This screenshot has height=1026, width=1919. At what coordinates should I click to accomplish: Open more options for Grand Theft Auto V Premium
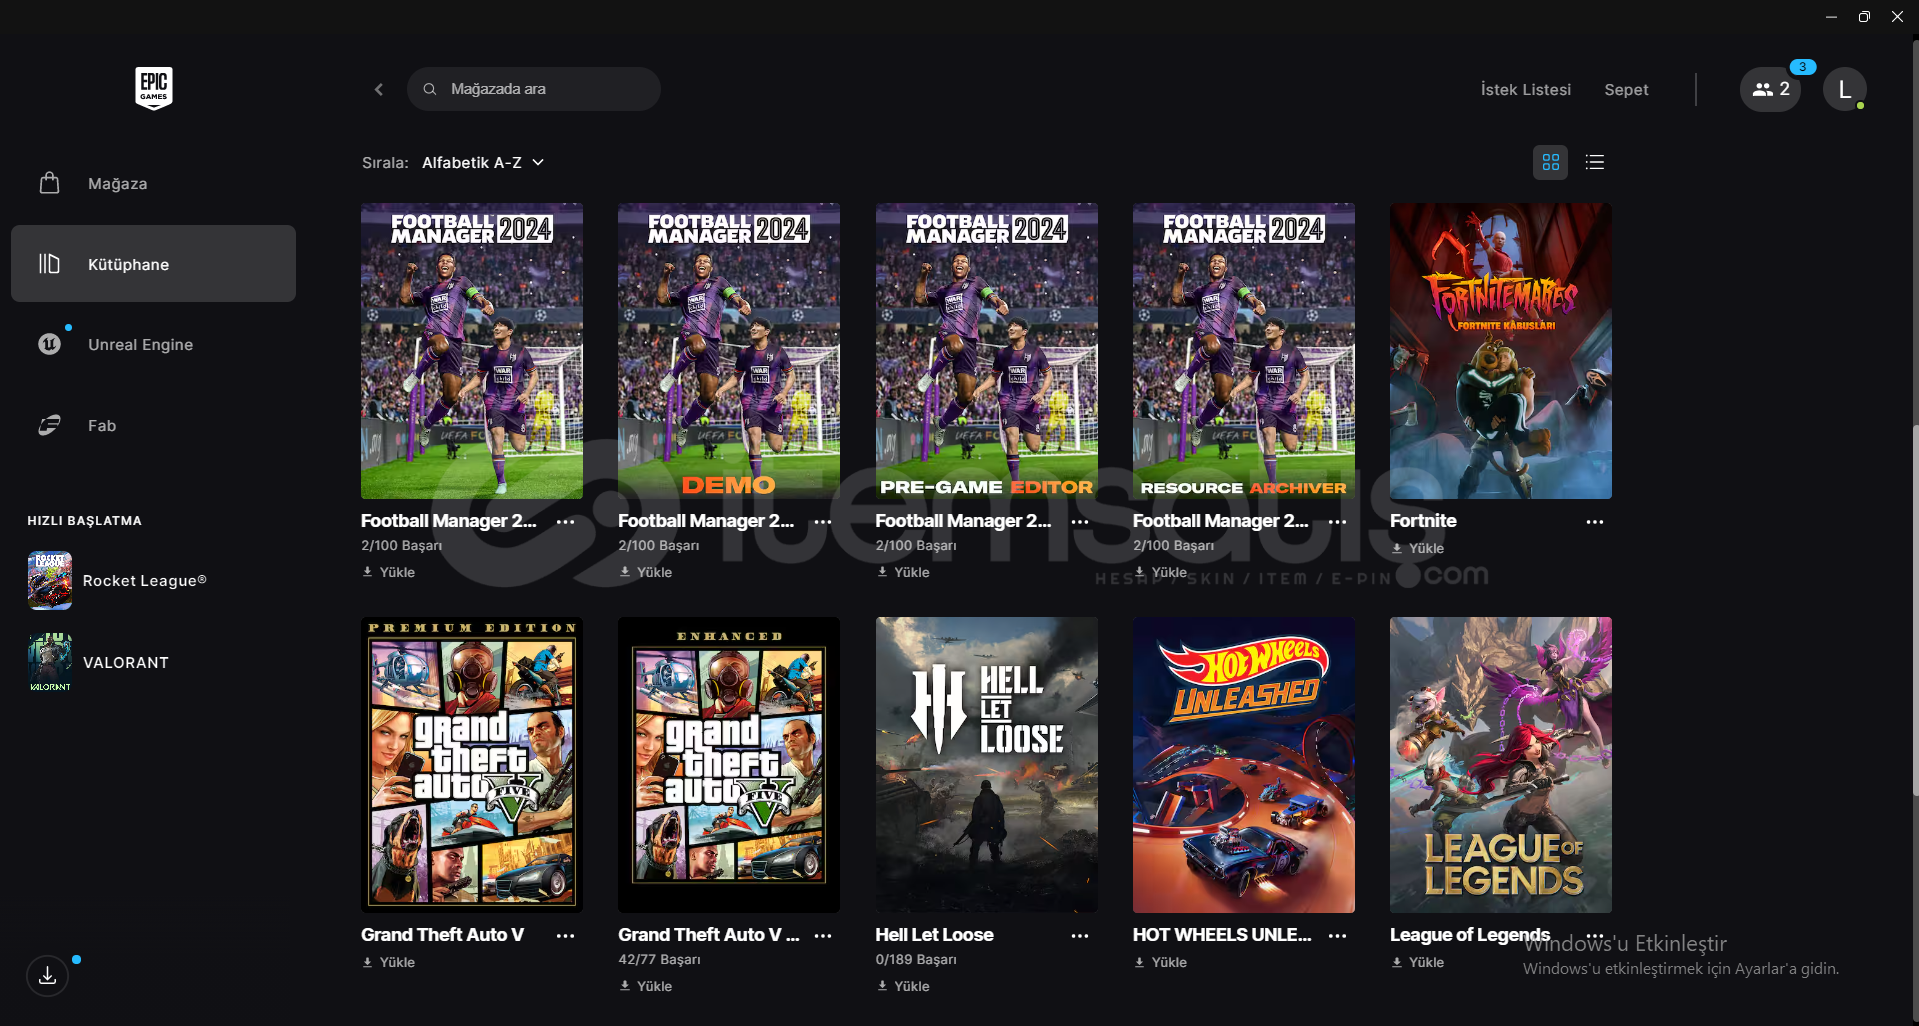tap(565, 936)
